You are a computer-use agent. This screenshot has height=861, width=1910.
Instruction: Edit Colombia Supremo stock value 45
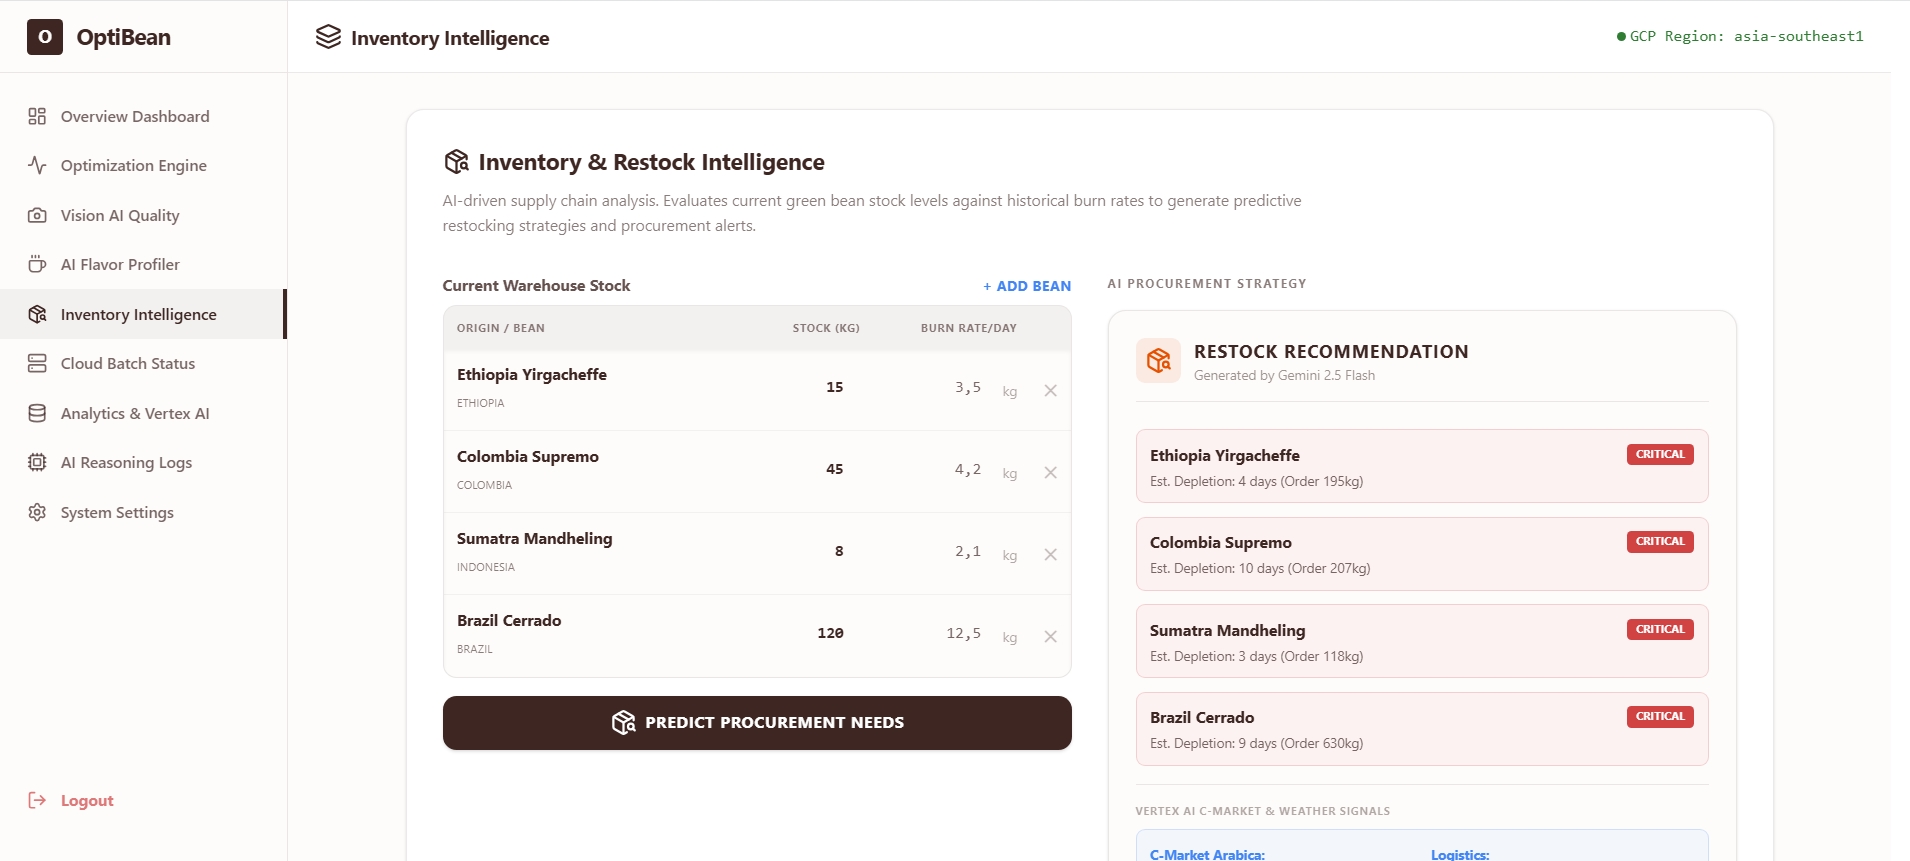[834, 469]
